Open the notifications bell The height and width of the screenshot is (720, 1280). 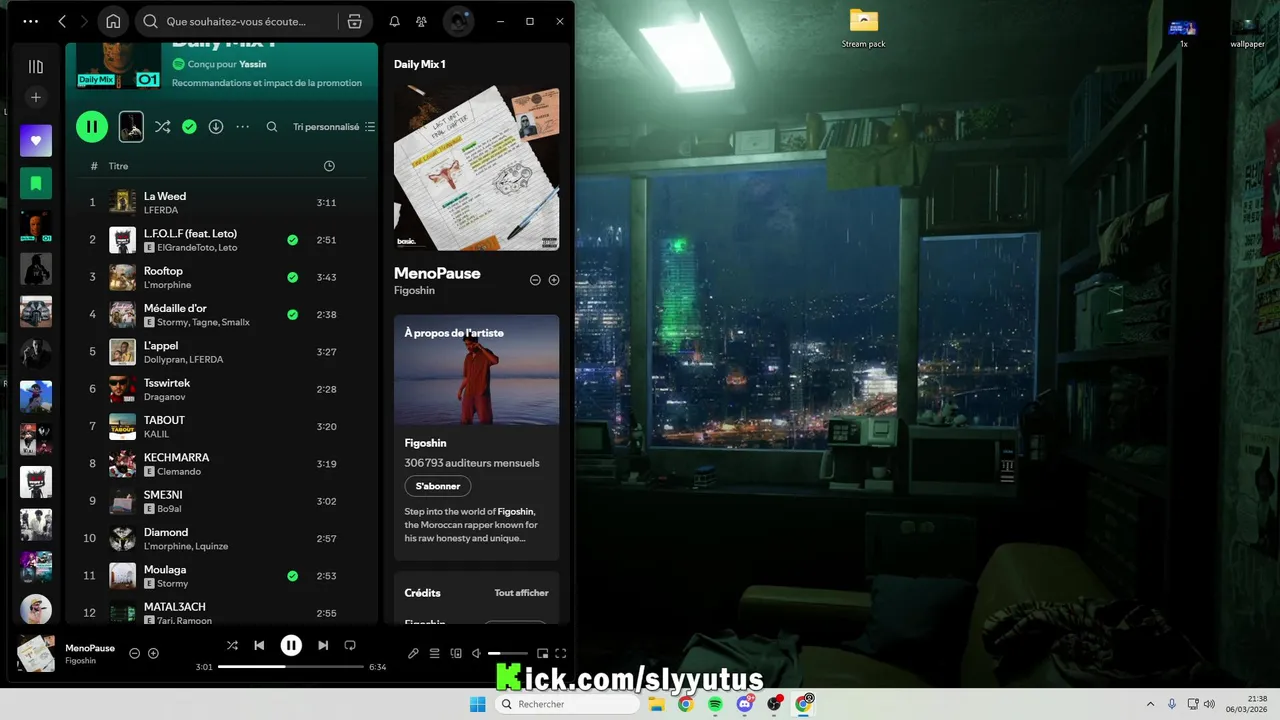coord(394,21)
